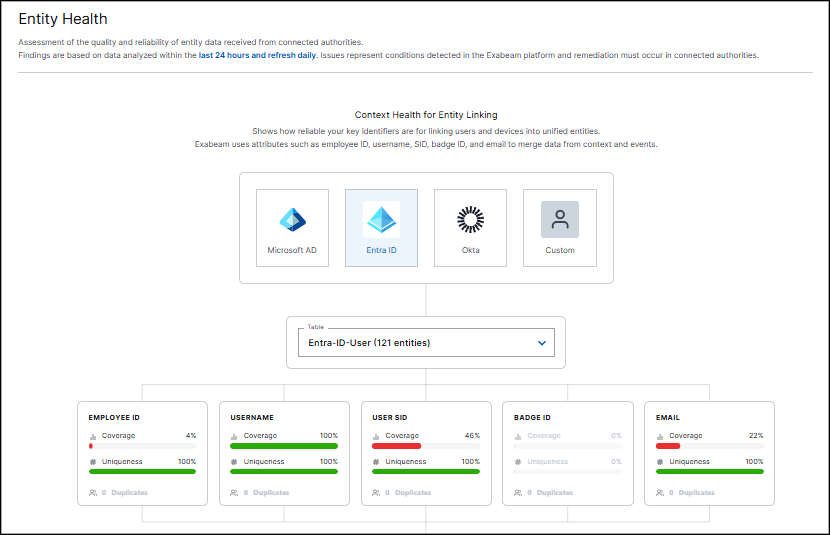Click the Username Coverage green progress bar
Screen dimensions: 830x535
(284, 446)
